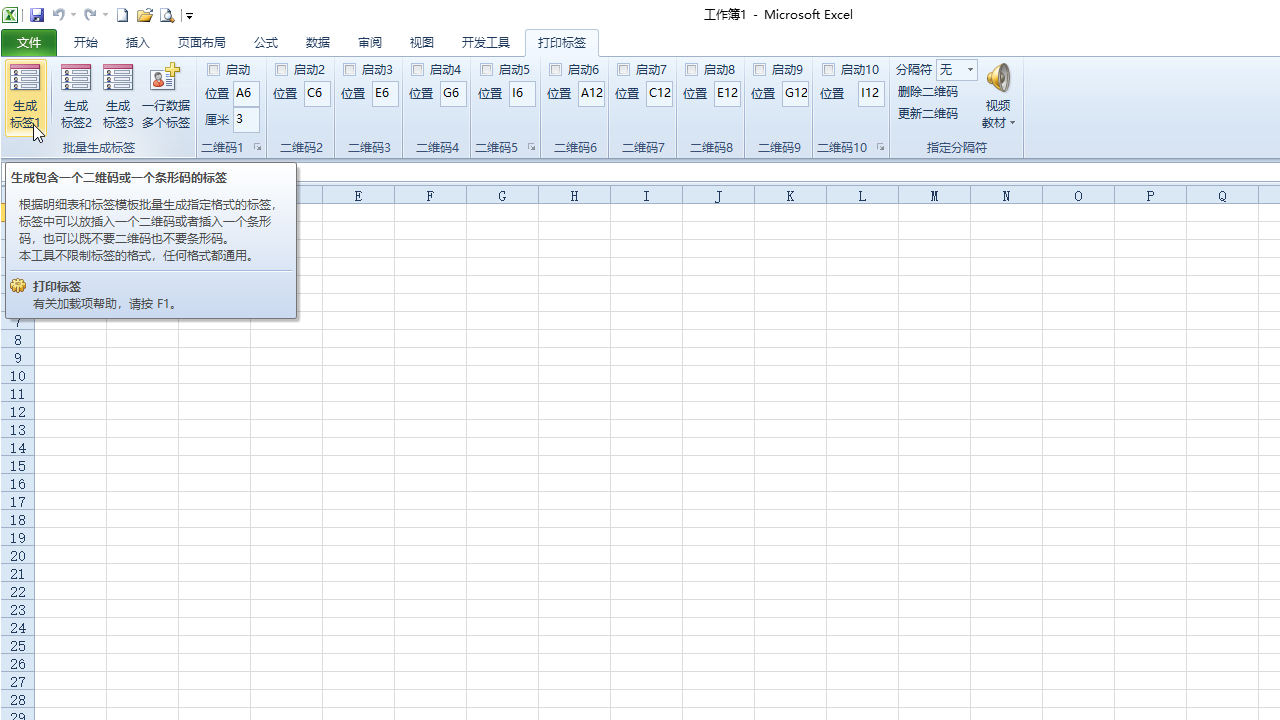Enable the 启动 checkbox for 二维码1
The height and width of the screenshot is (720, 1280).
click(214, 70)
